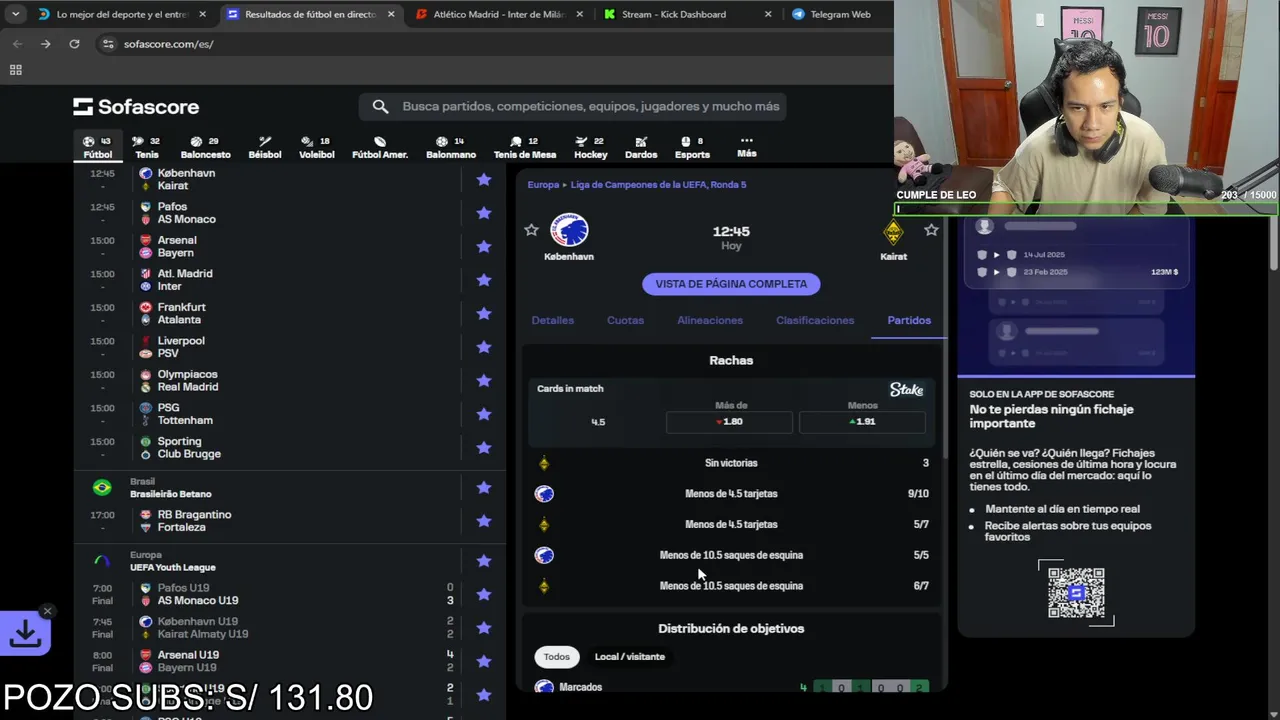
Task: Open the Balonmano sport category
Action: click(x=451, y=147)
